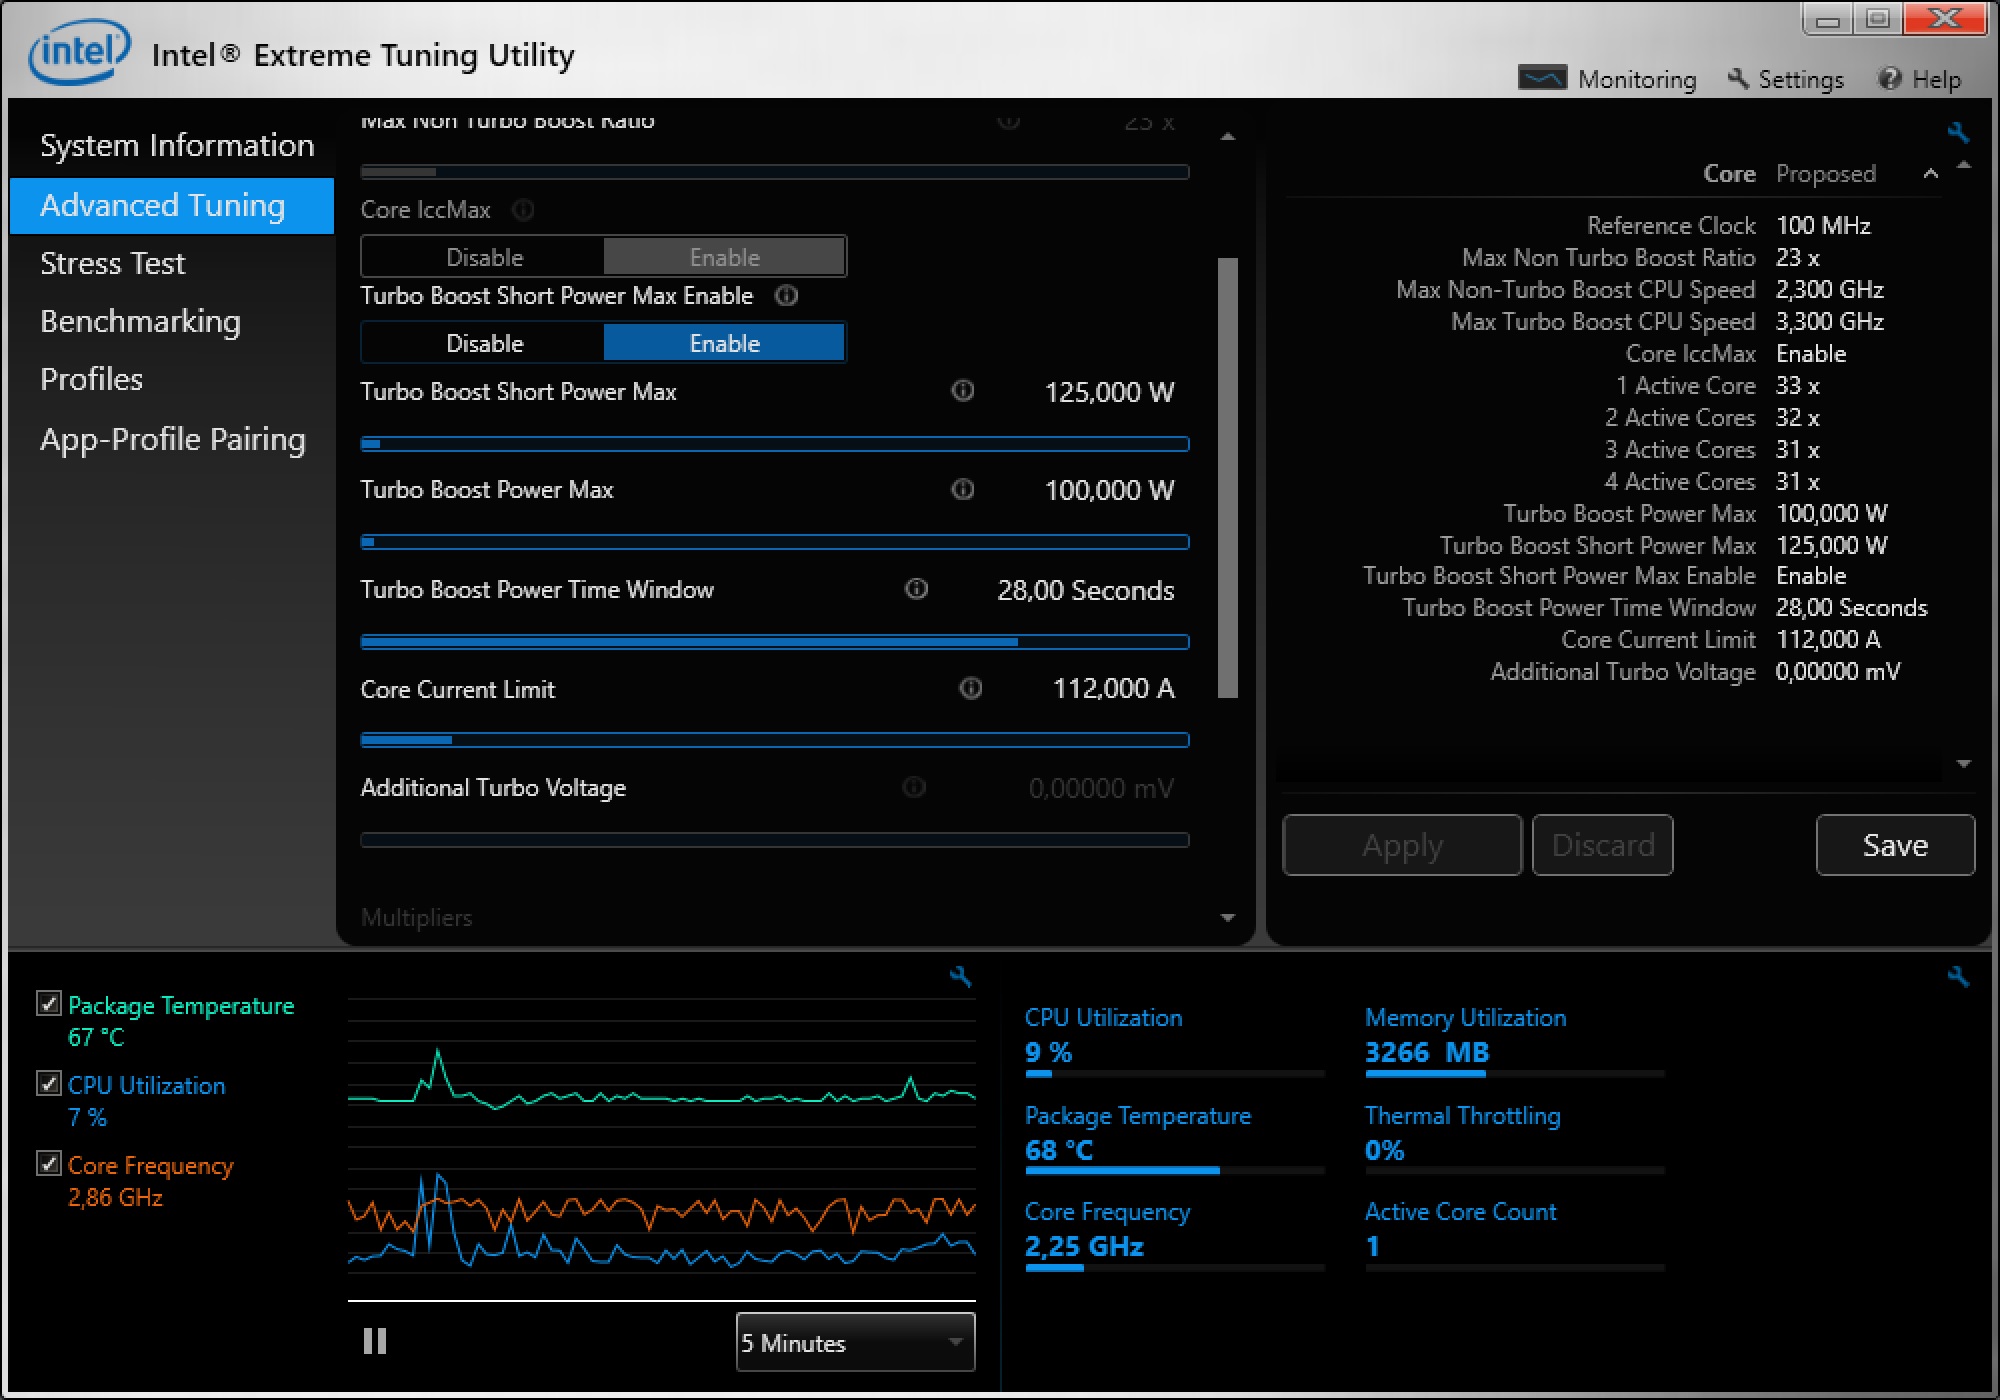Screen dimensions: 2000x1400
Task: Open Stress Test section
Action: pyautogui.click(x=112, y=263)
